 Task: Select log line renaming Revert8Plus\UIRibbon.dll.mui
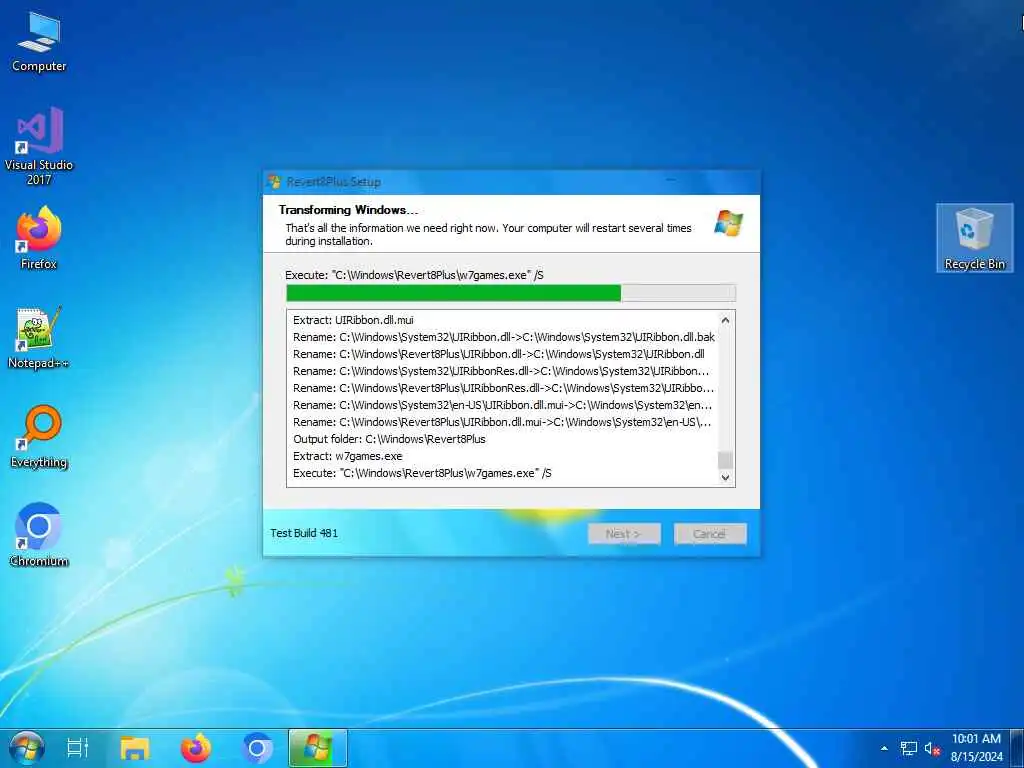502,422
